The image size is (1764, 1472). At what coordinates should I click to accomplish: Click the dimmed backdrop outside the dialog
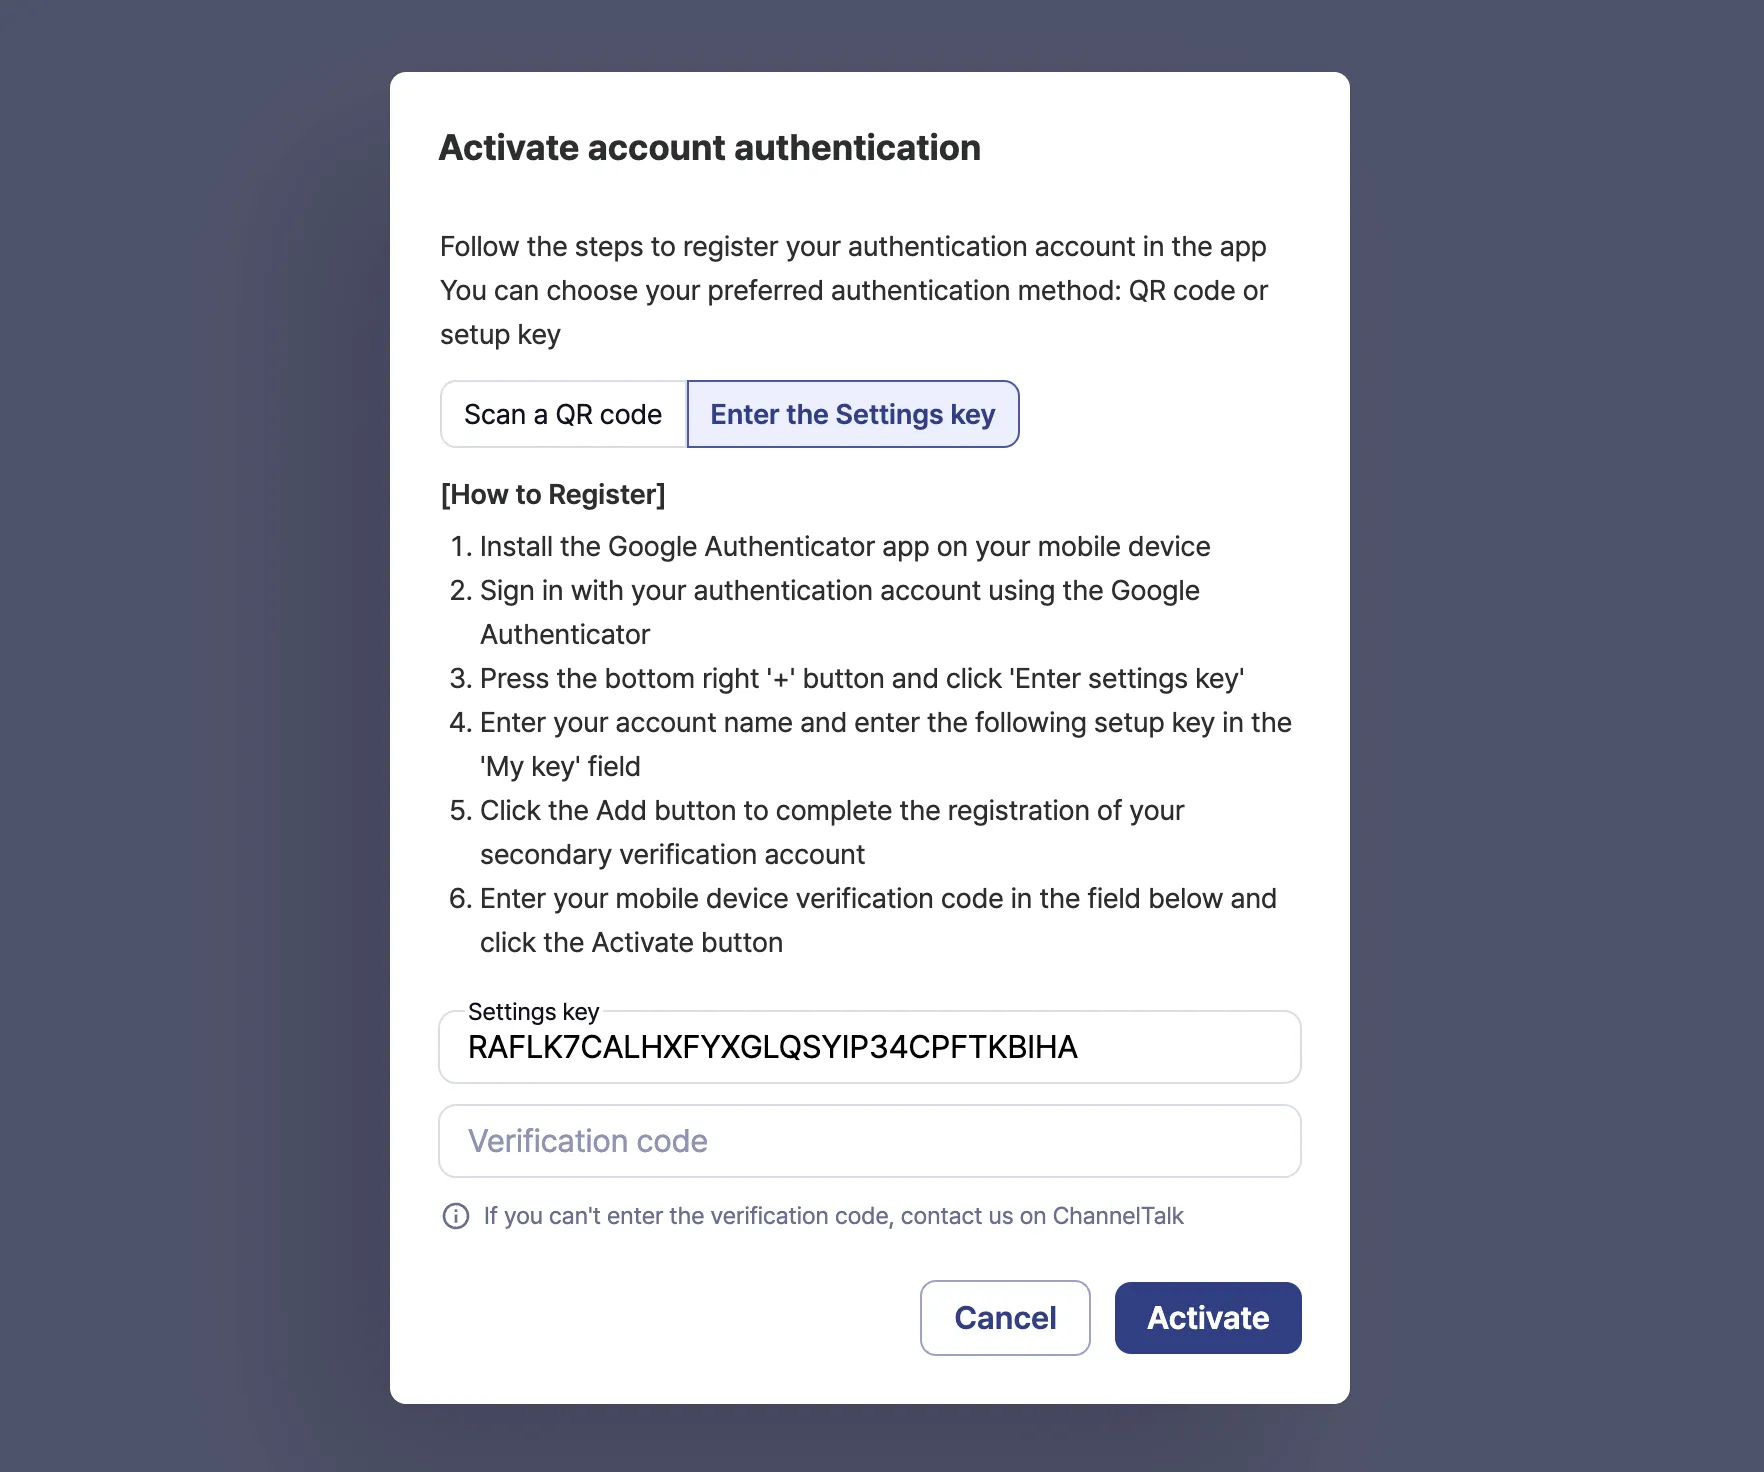click(190, 700)
